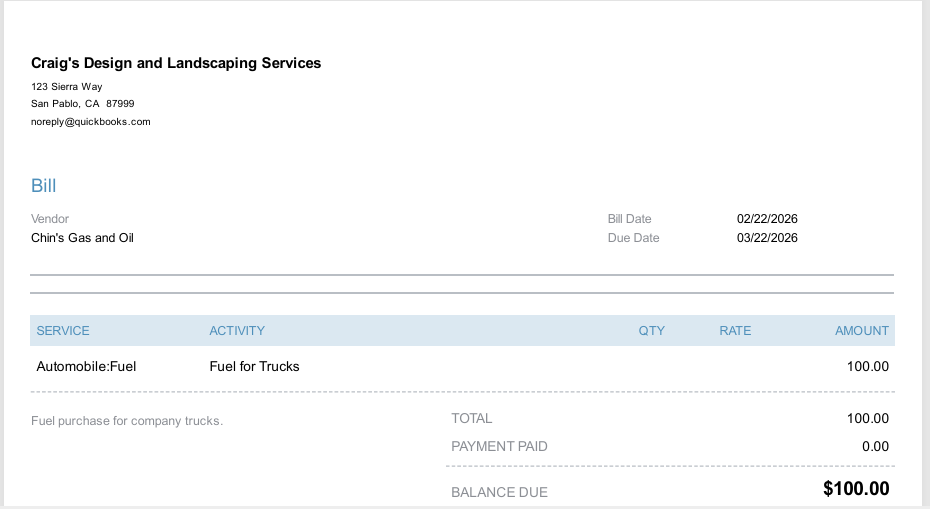Click the due date 03/22/2026

[767, 238]
